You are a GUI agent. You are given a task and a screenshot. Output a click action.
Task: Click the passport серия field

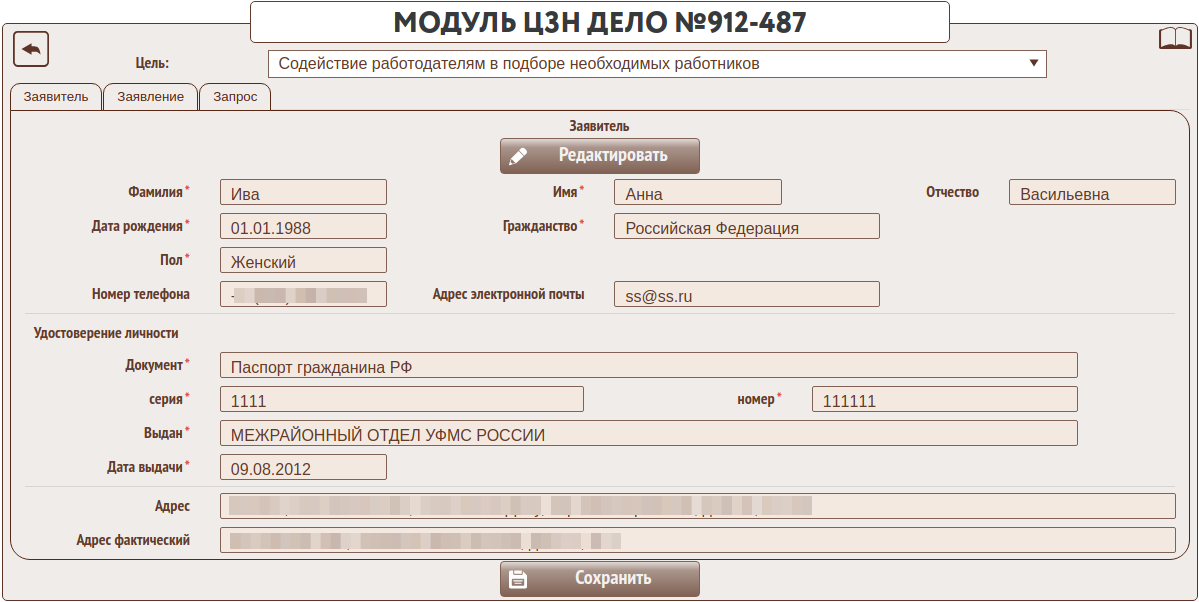tap(401, 400)
